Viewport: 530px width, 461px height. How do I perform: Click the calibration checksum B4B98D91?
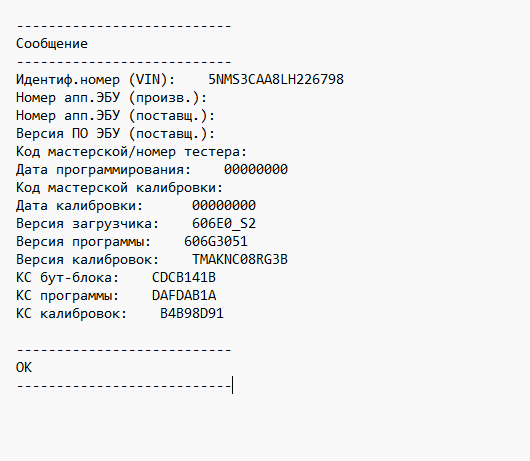pos(192,314)
